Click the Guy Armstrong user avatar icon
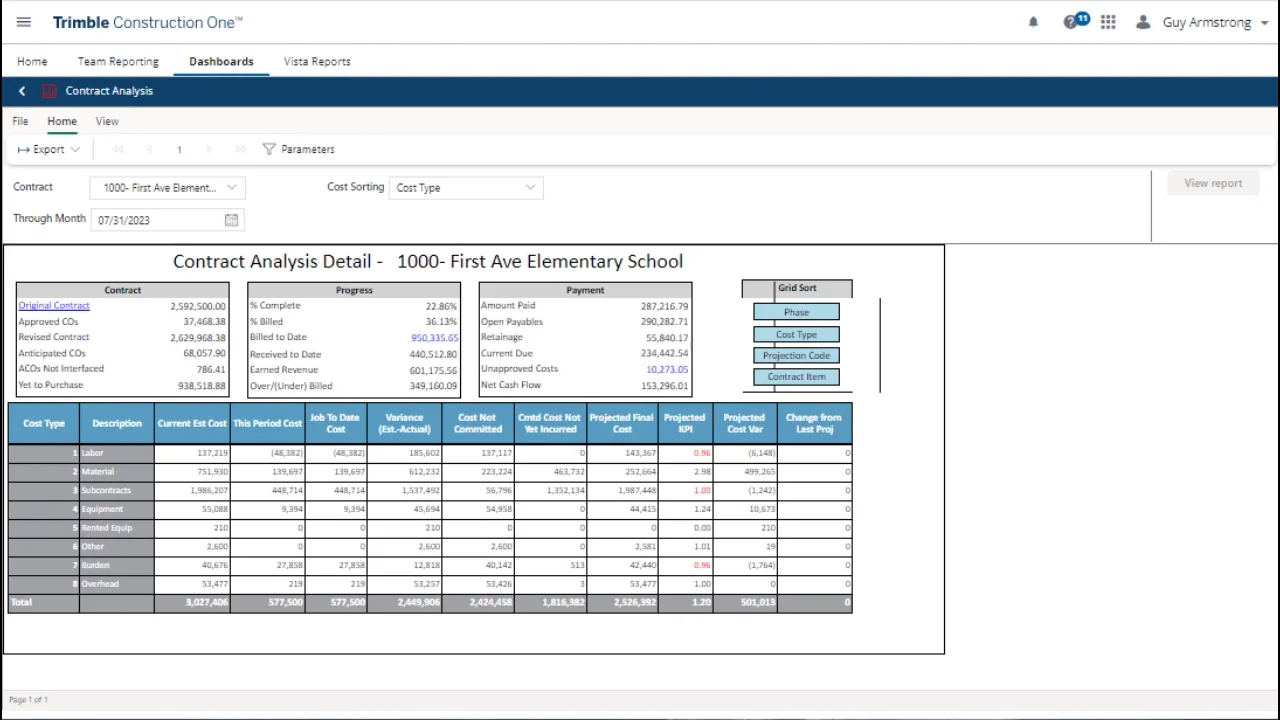The height and width of the screenshot is (720, 1280). [x=1143, y=22]
